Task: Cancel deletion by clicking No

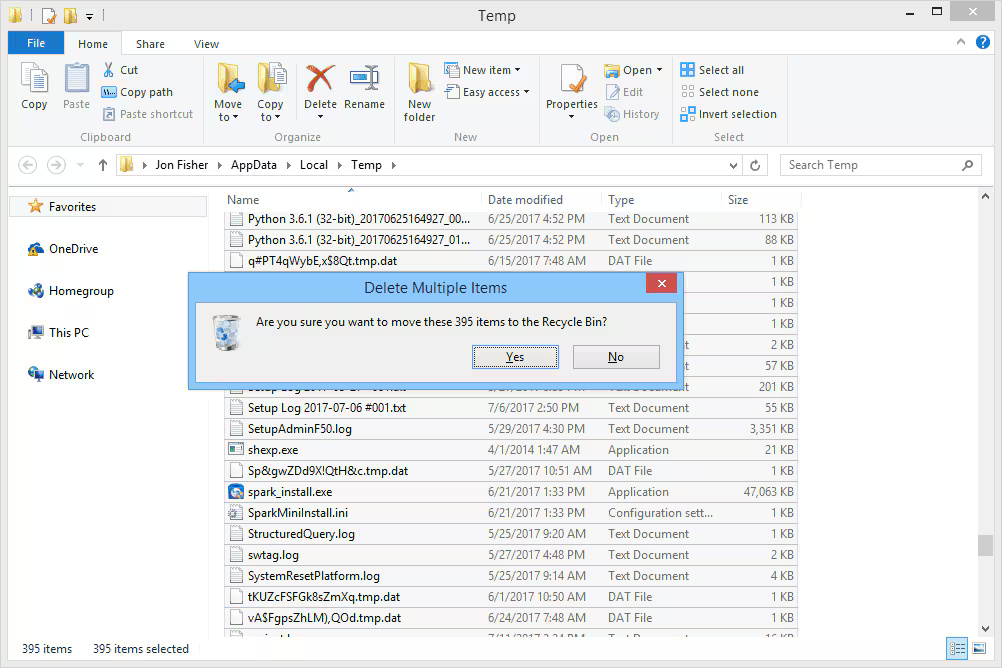Action: 616,357
